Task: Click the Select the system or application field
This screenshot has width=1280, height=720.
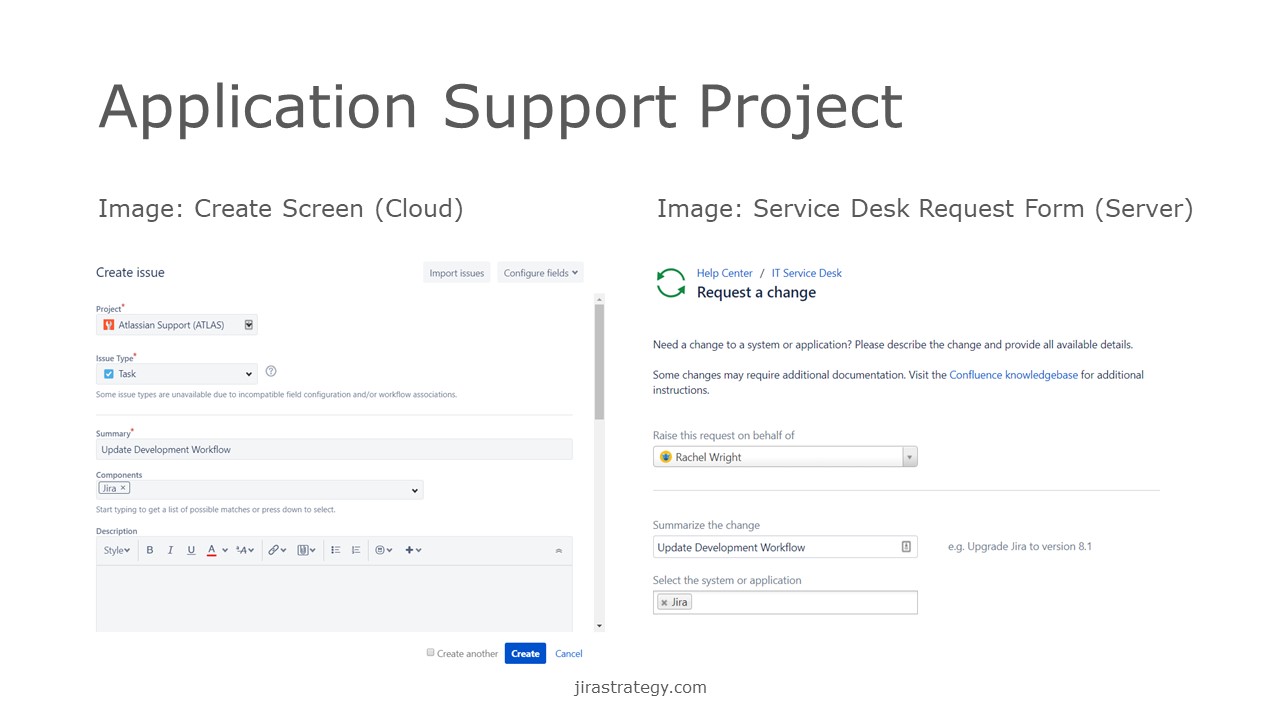Action: (x=785, y=602)
